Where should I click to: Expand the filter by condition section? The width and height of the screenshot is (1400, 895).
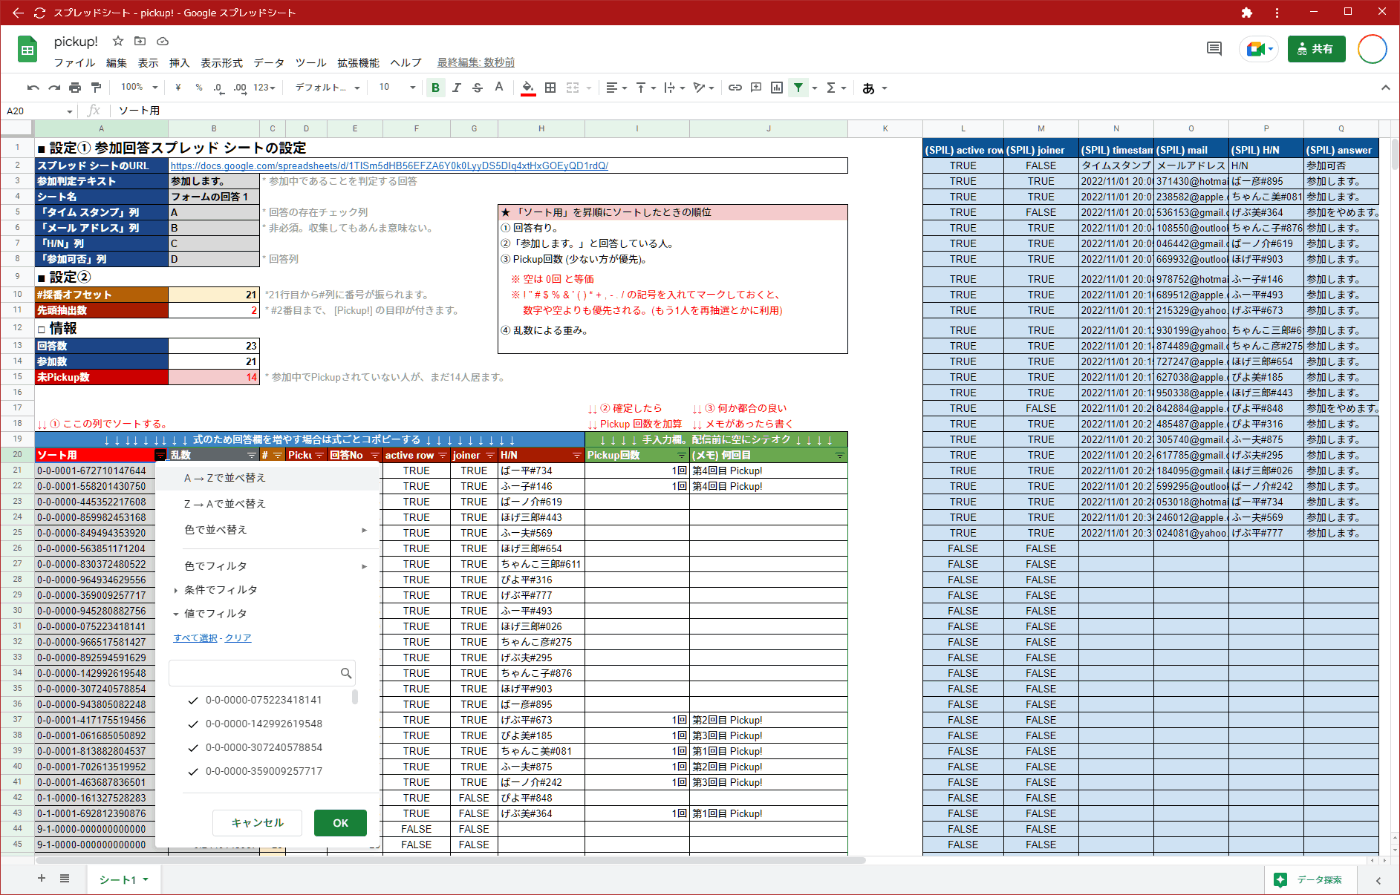[177, 590]
